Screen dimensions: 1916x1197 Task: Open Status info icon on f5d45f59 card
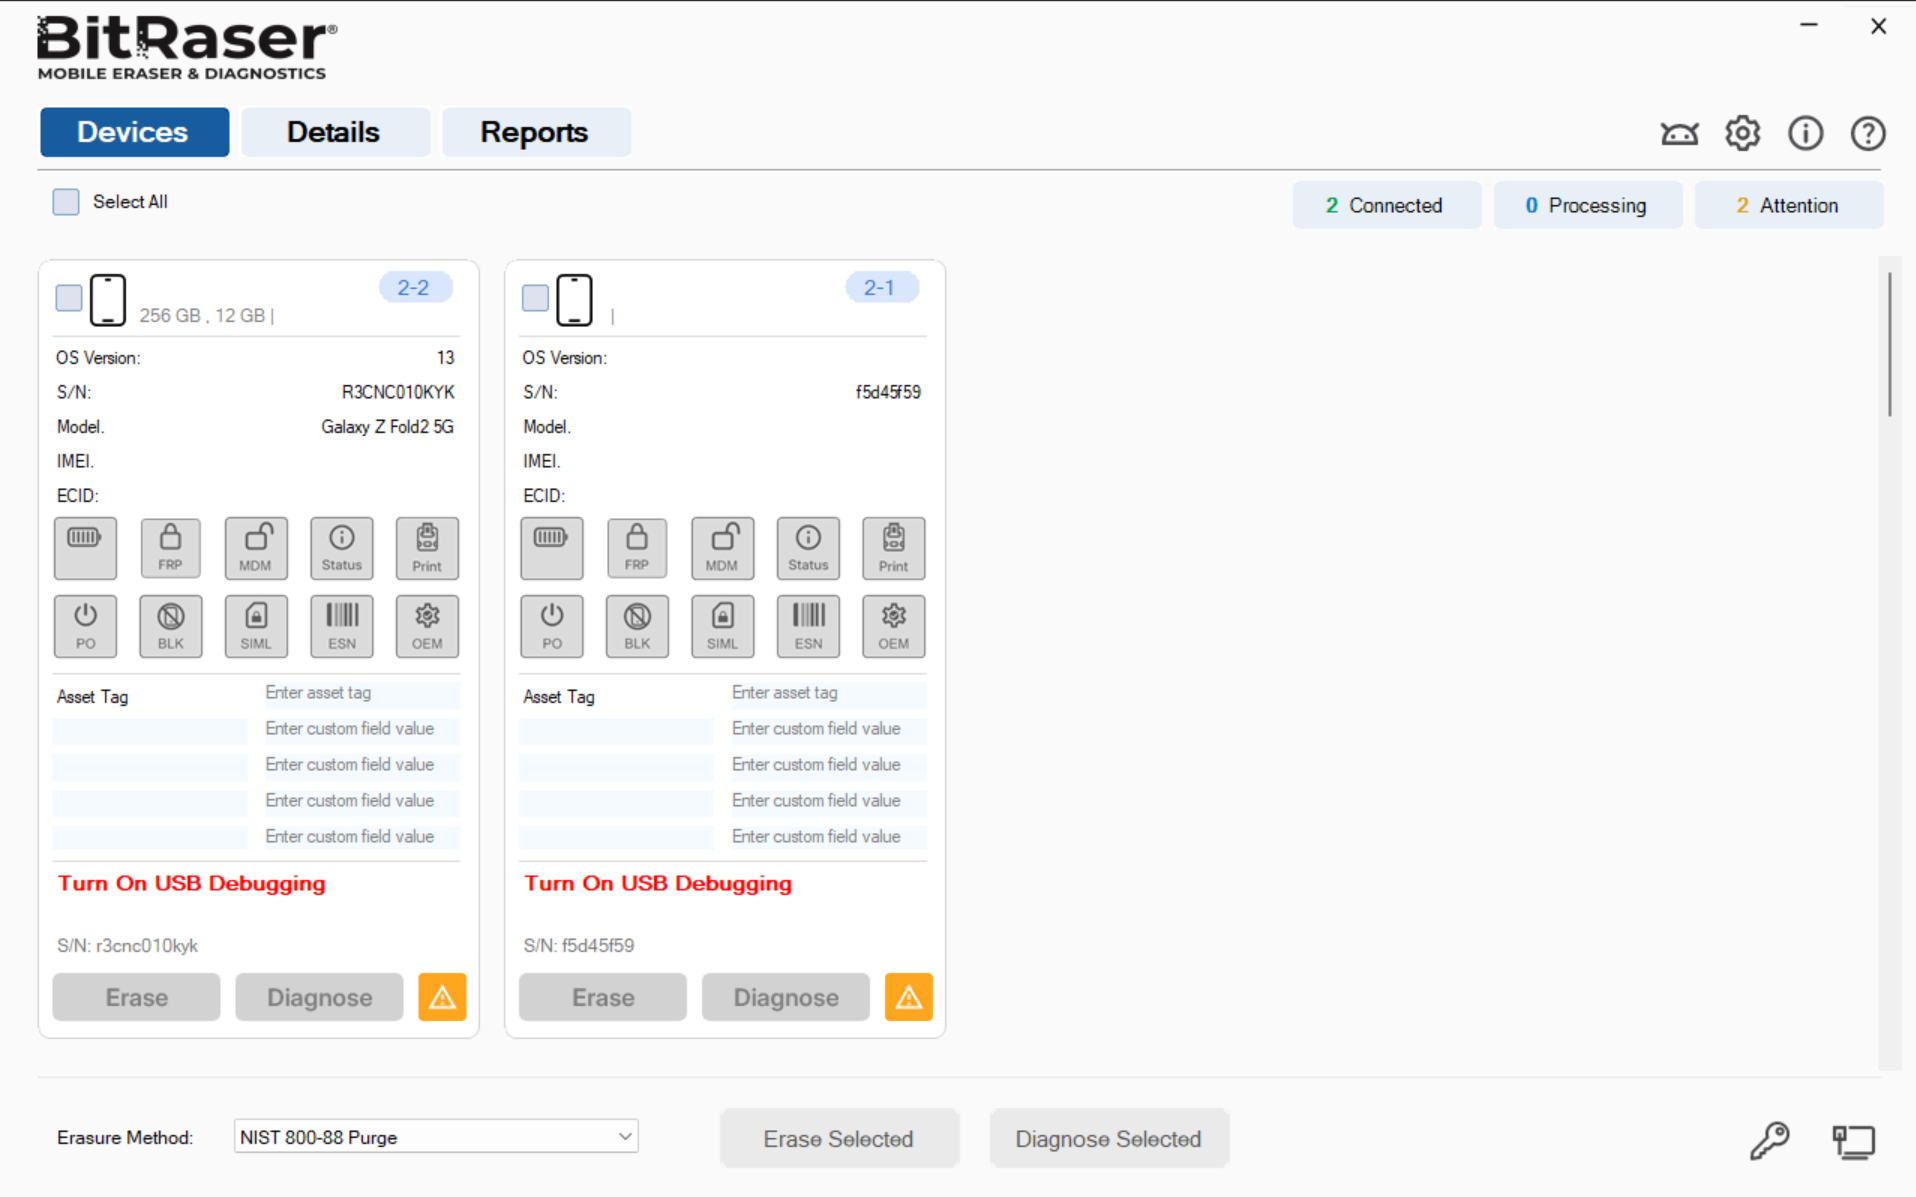point(808,548)
